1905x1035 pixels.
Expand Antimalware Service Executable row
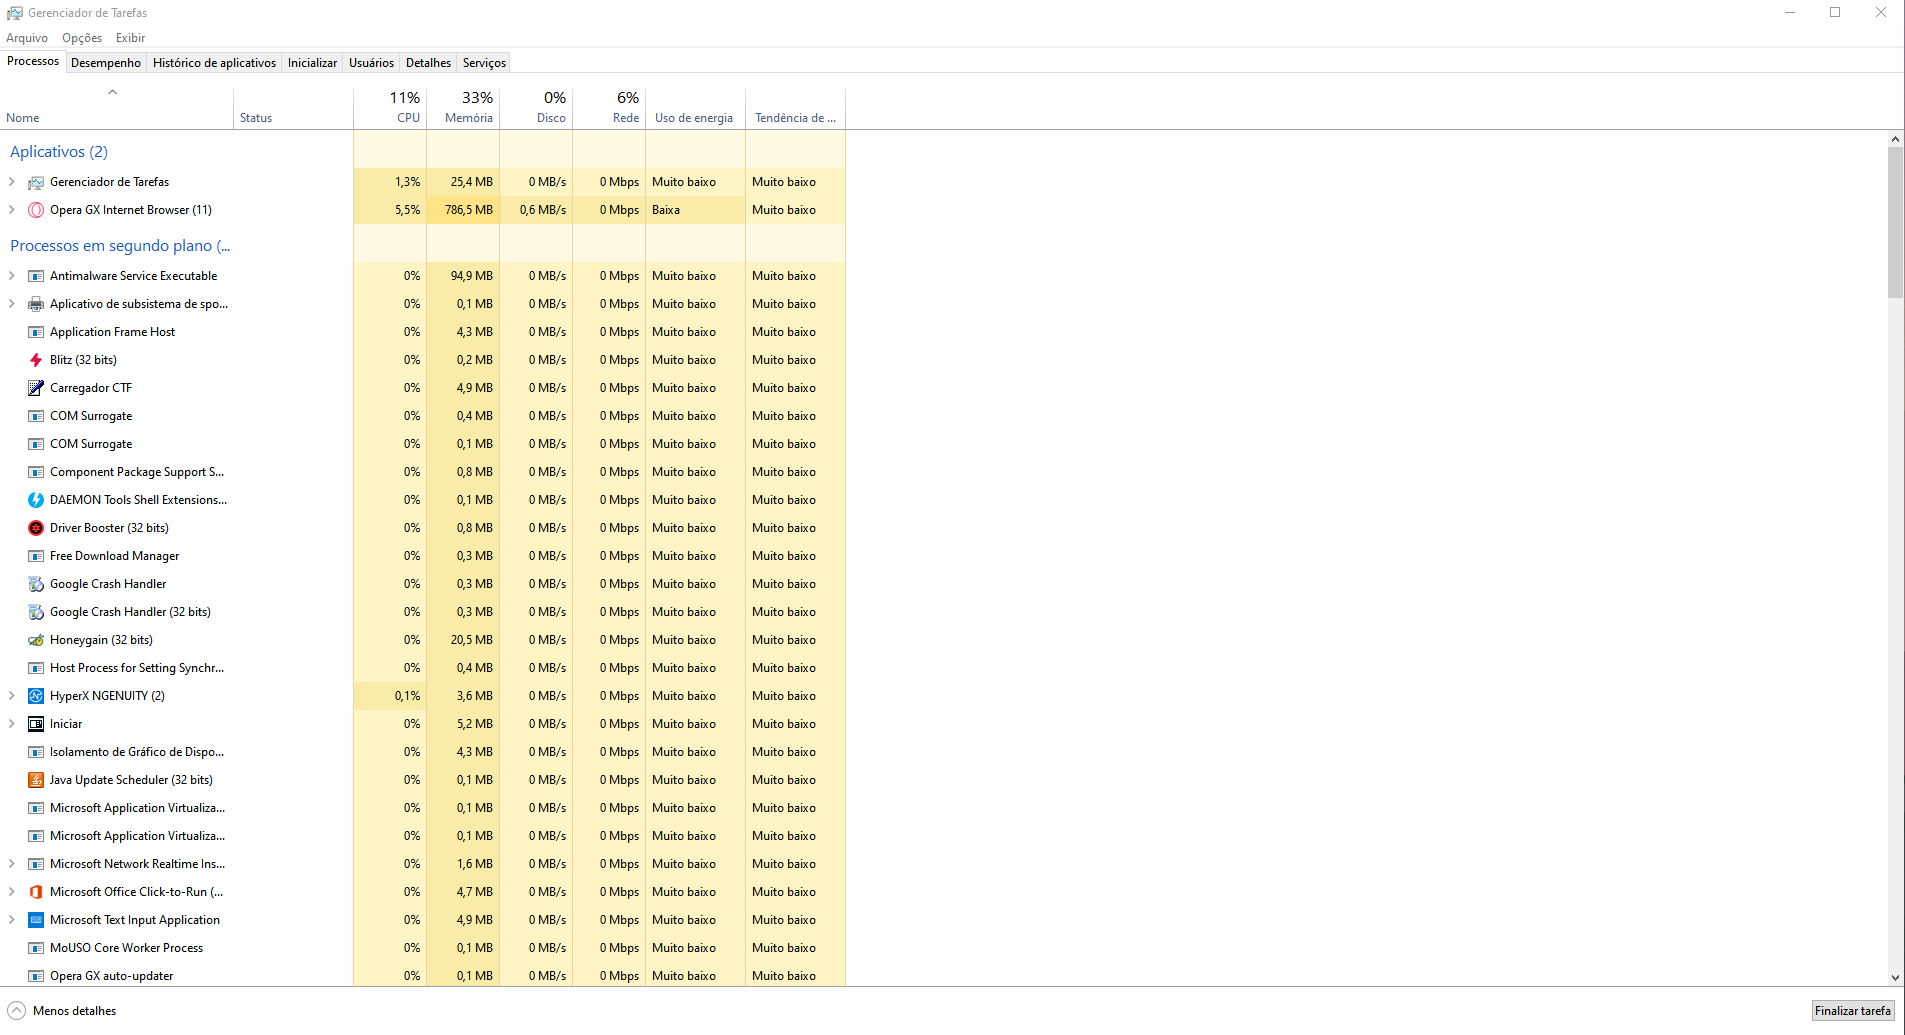click(x=12, y=276)
